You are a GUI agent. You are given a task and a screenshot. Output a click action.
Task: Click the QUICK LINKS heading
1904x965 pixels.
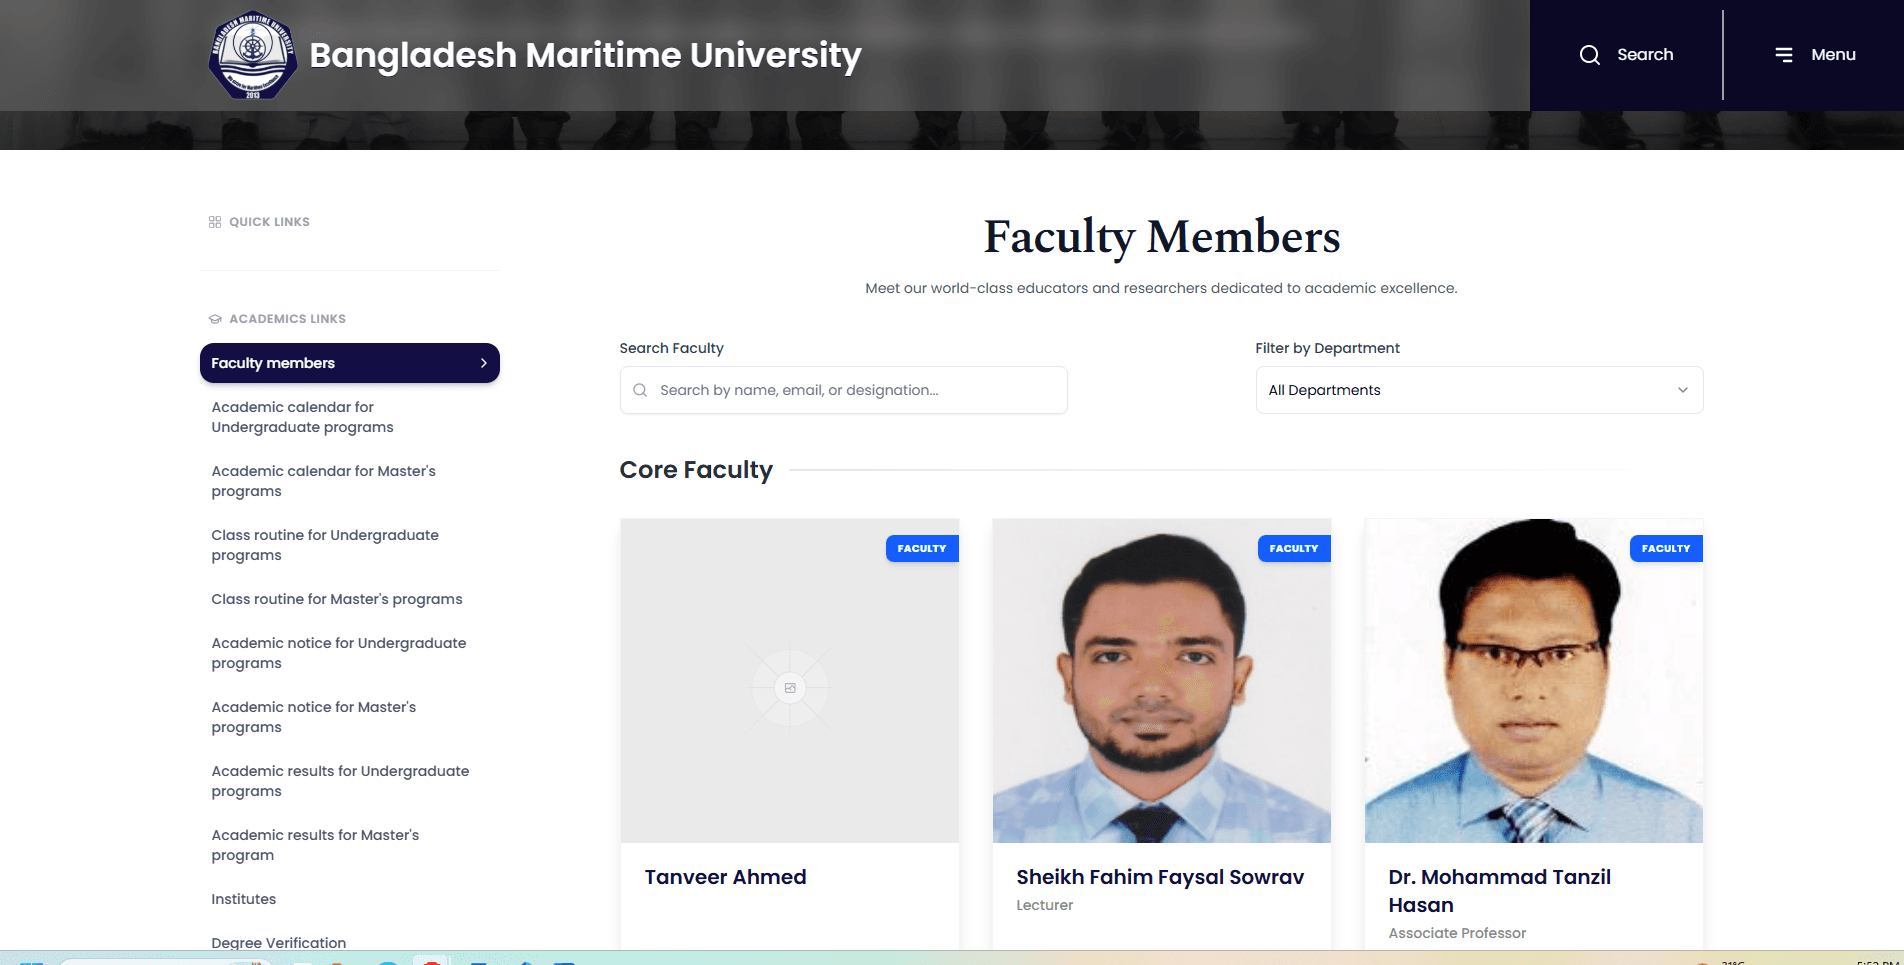click(269, 222)
